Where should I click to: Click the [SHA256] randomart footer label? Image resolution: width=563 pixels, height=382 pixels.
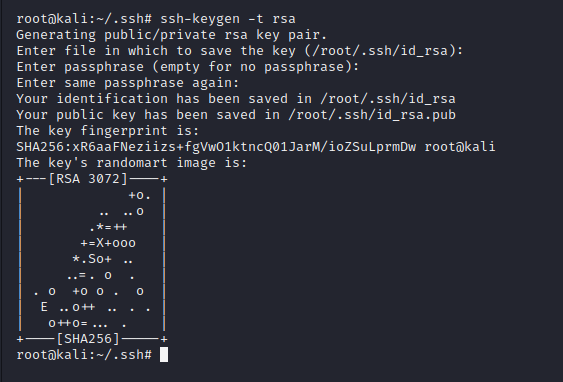(88, 339)
